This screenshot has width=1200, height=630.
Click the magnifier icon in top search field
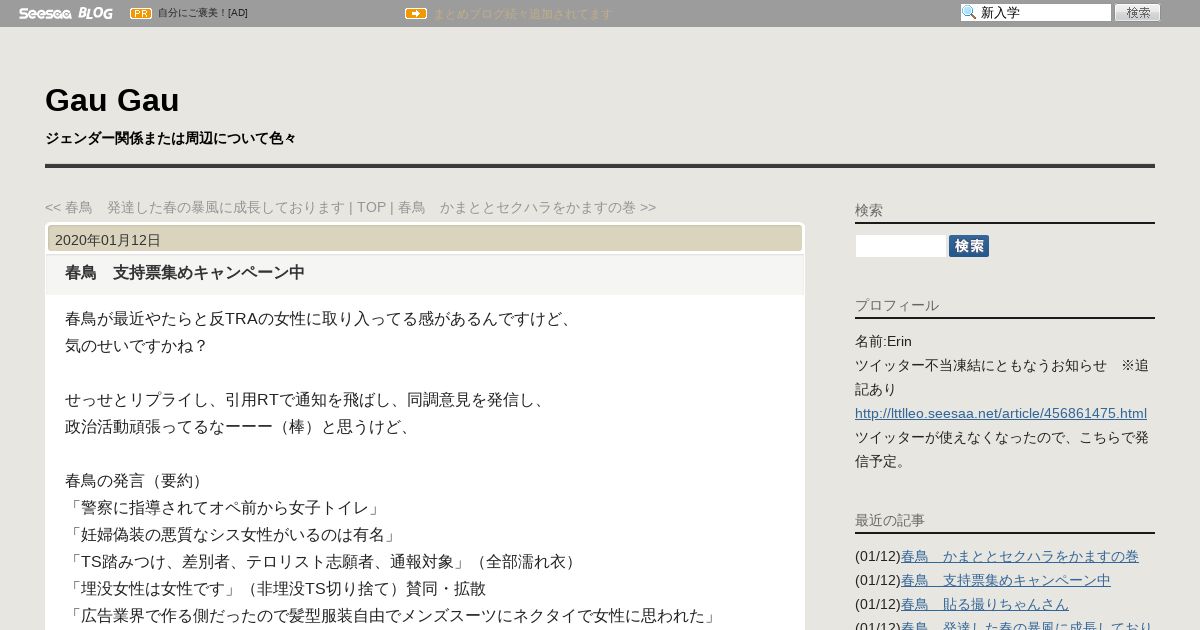click(x=969, y=12)
